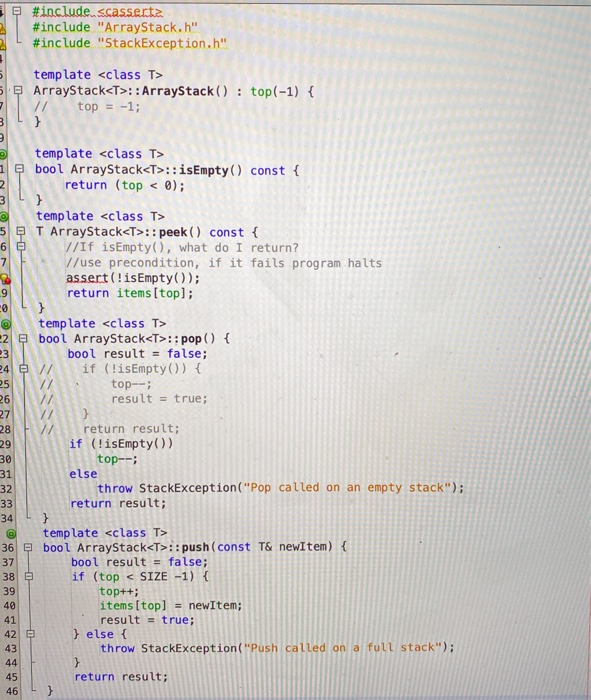Click line number 29 in the gutter
Viewport: 591px width, 700px height.
(5, 444)
